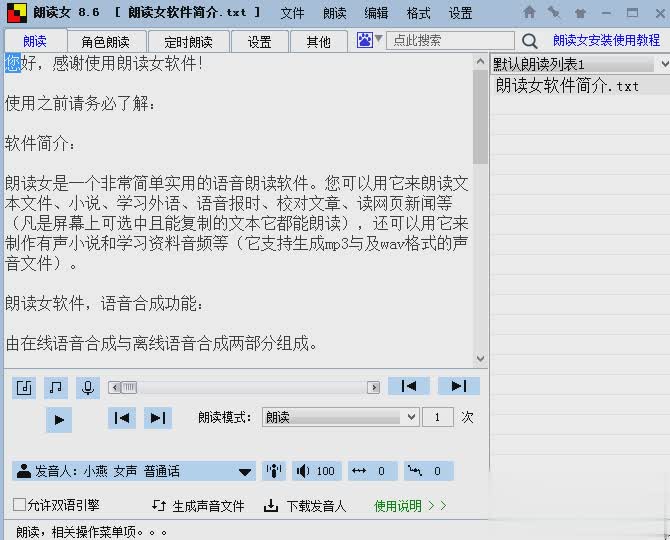Click 生成声音文件 button
Image resolution: width=670 pixels, height=540 pixels.
[x=198, y=506]
